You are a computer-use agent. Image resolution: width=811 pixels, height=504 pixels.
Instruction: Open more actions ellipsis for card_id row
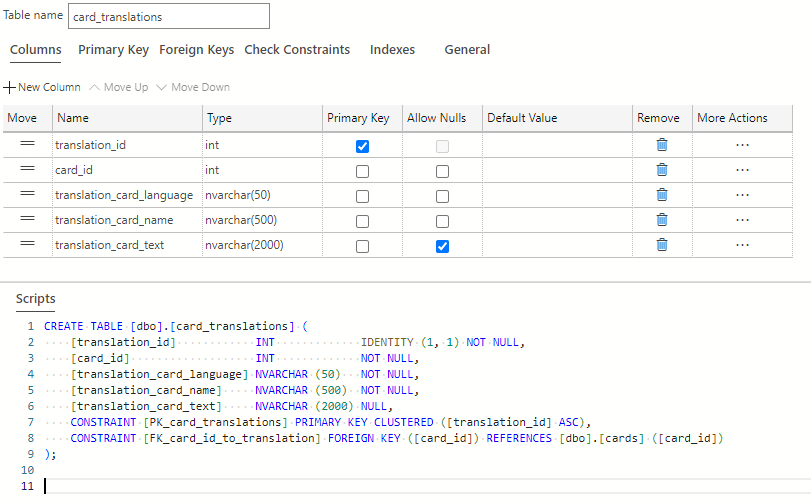[742, 170]
